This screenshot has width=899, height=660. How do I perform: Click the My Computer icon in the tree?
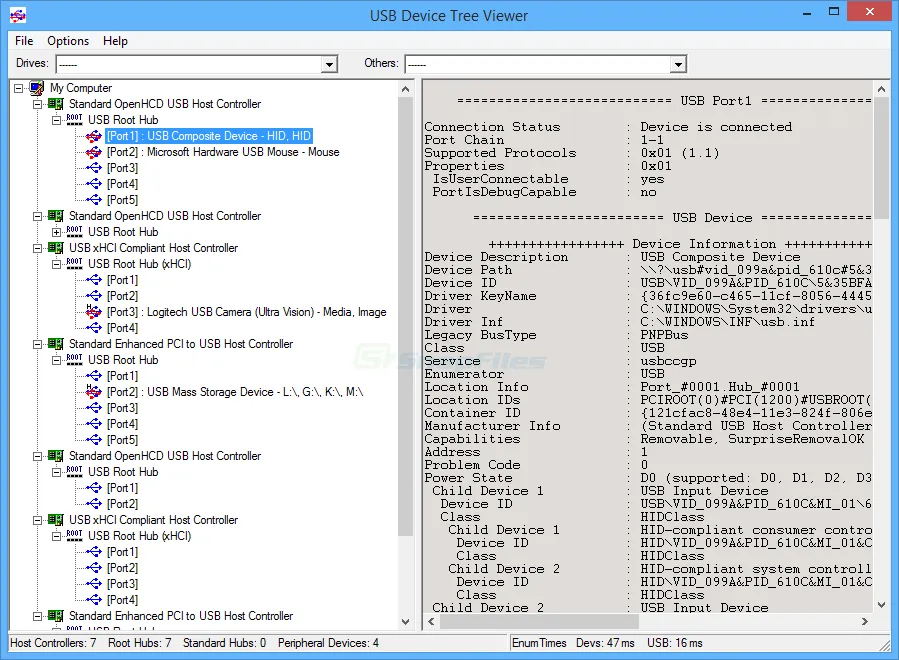click(37, 88)
